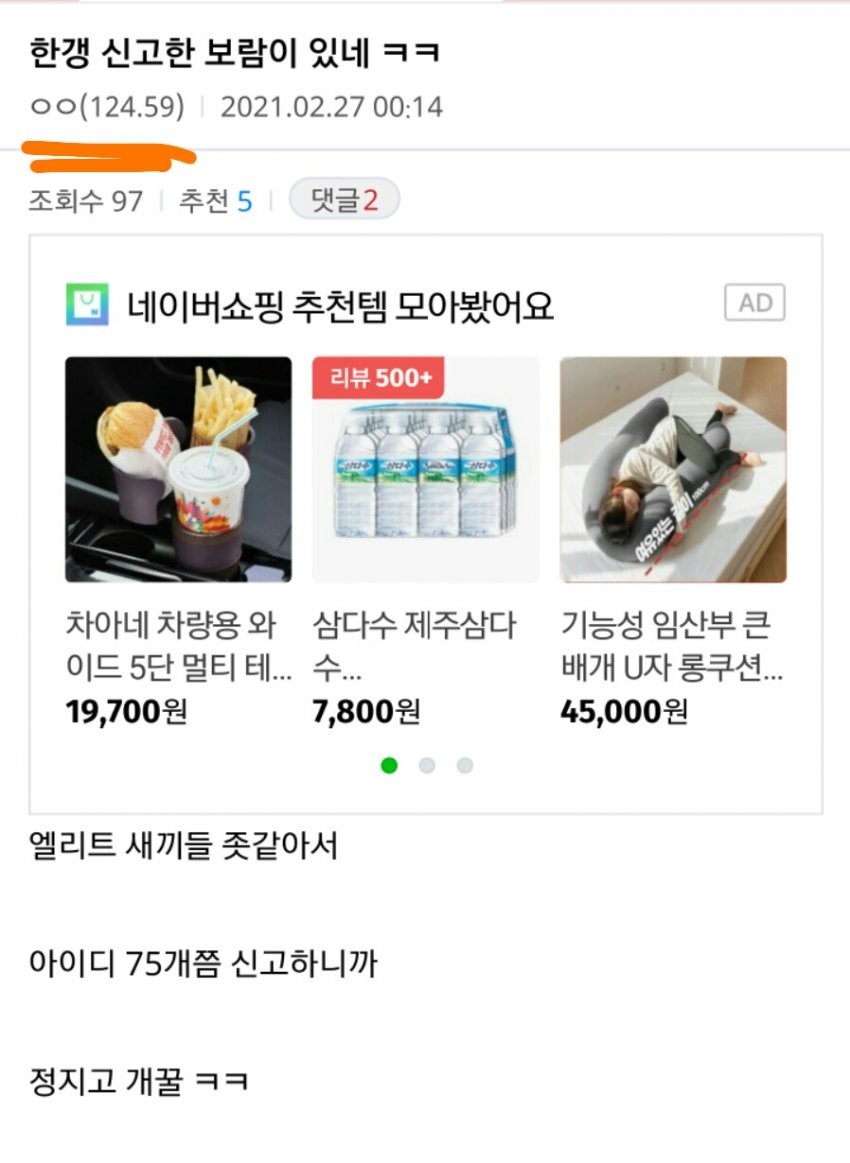This screenshot has width=850, height=1163.
Task: Open product title 차아네 차량용 와이드 5단
Action: 178,646
